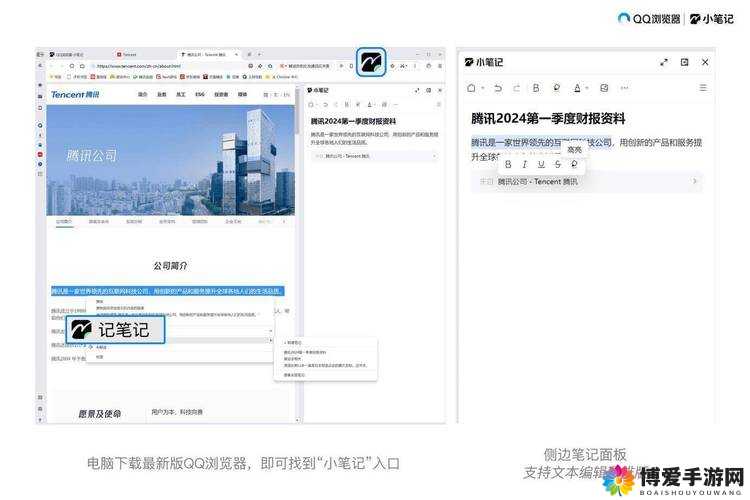Insert image via 小笔记 toolbar picture icon
750x500 pixels.
(604, 88)
